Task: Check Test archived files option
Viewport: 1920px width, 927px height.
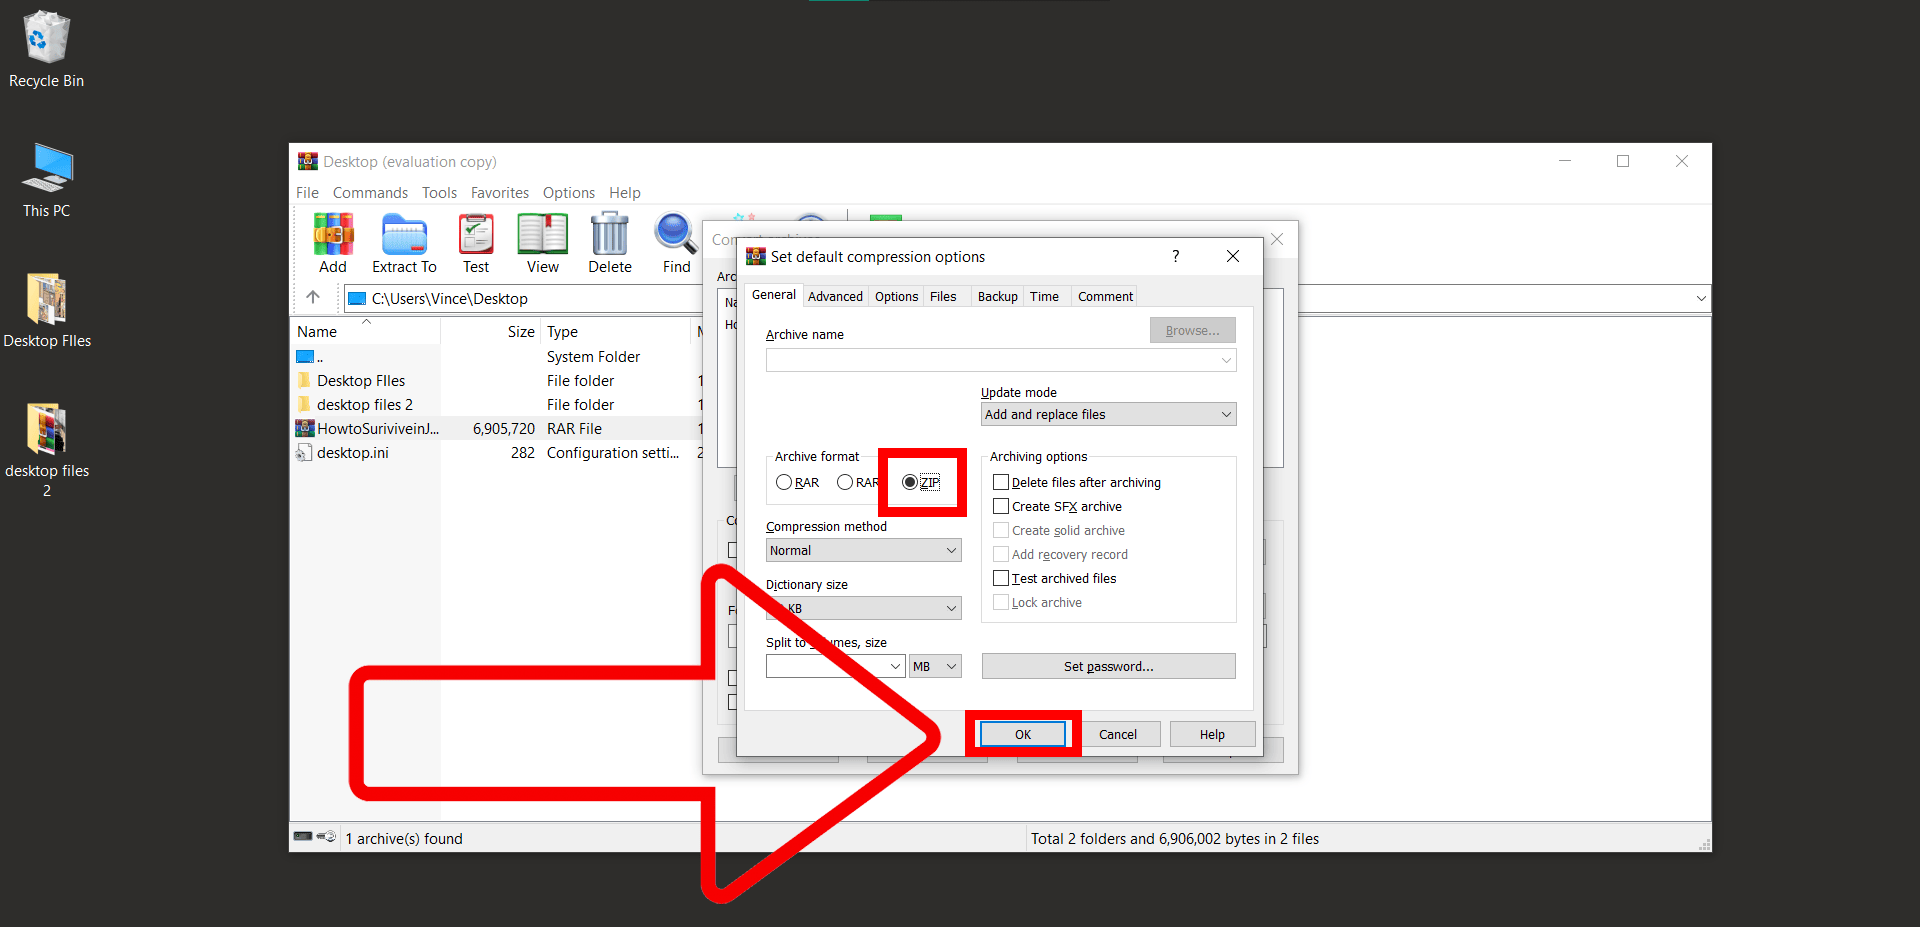Action: (x=1001, y=578)
